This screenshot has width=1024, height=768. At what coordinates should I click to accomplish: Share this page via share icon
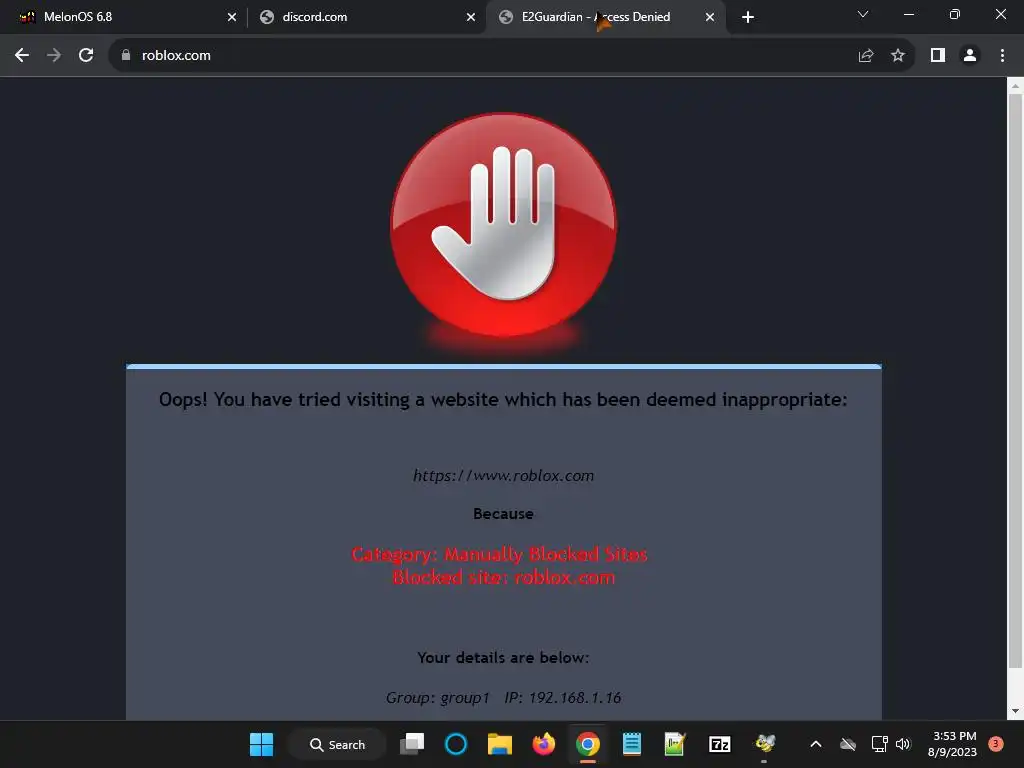point(866,56)
